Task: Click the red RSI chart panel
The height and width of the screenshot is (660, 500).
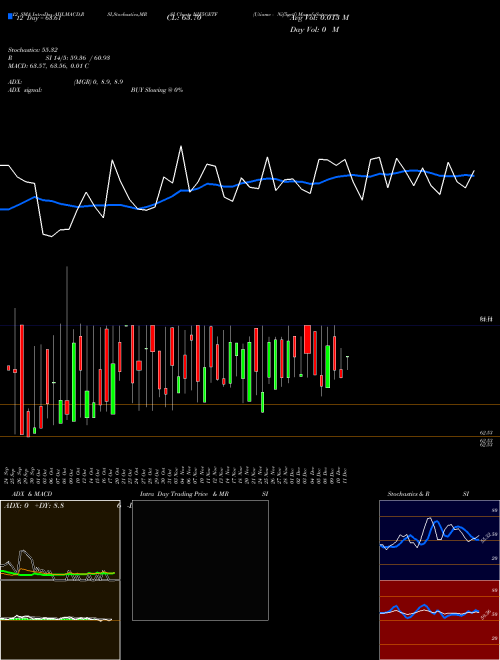Action: [x=439, y=620]
